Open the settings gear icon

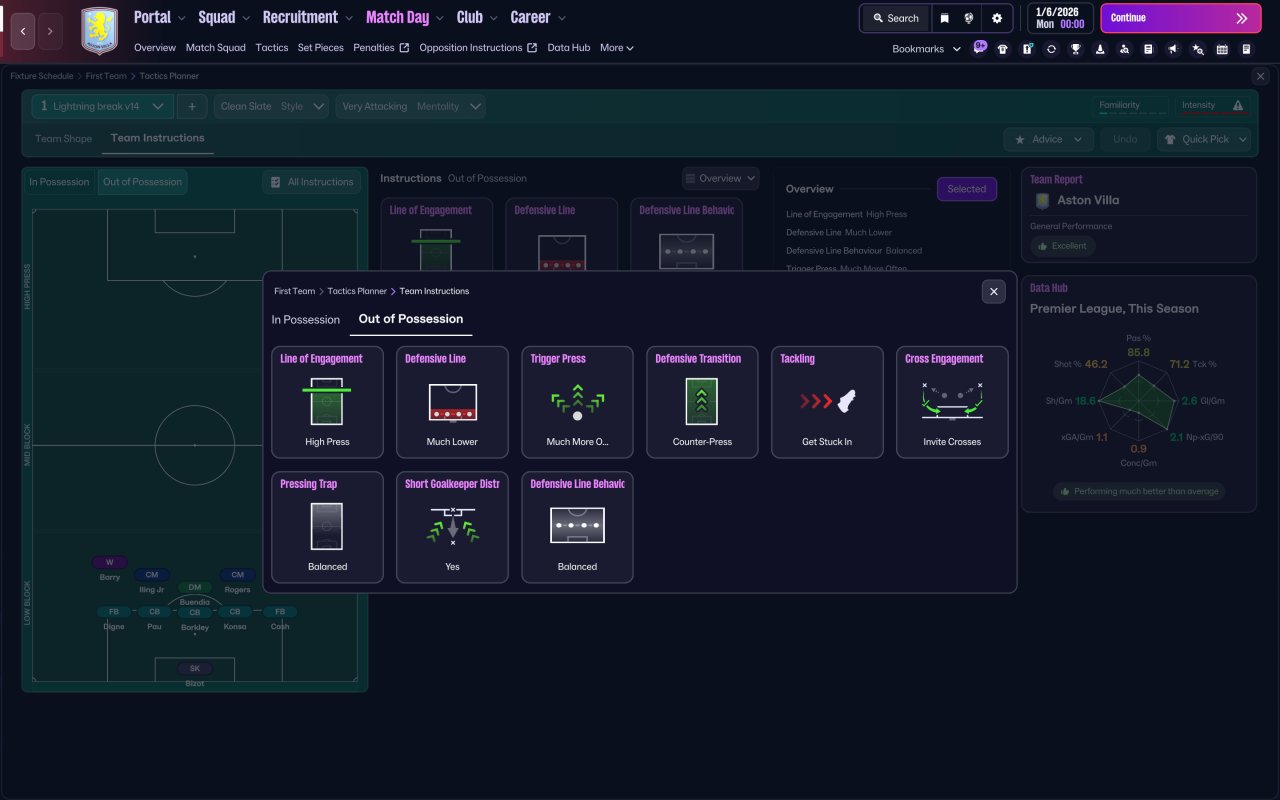tap(997, 18)
